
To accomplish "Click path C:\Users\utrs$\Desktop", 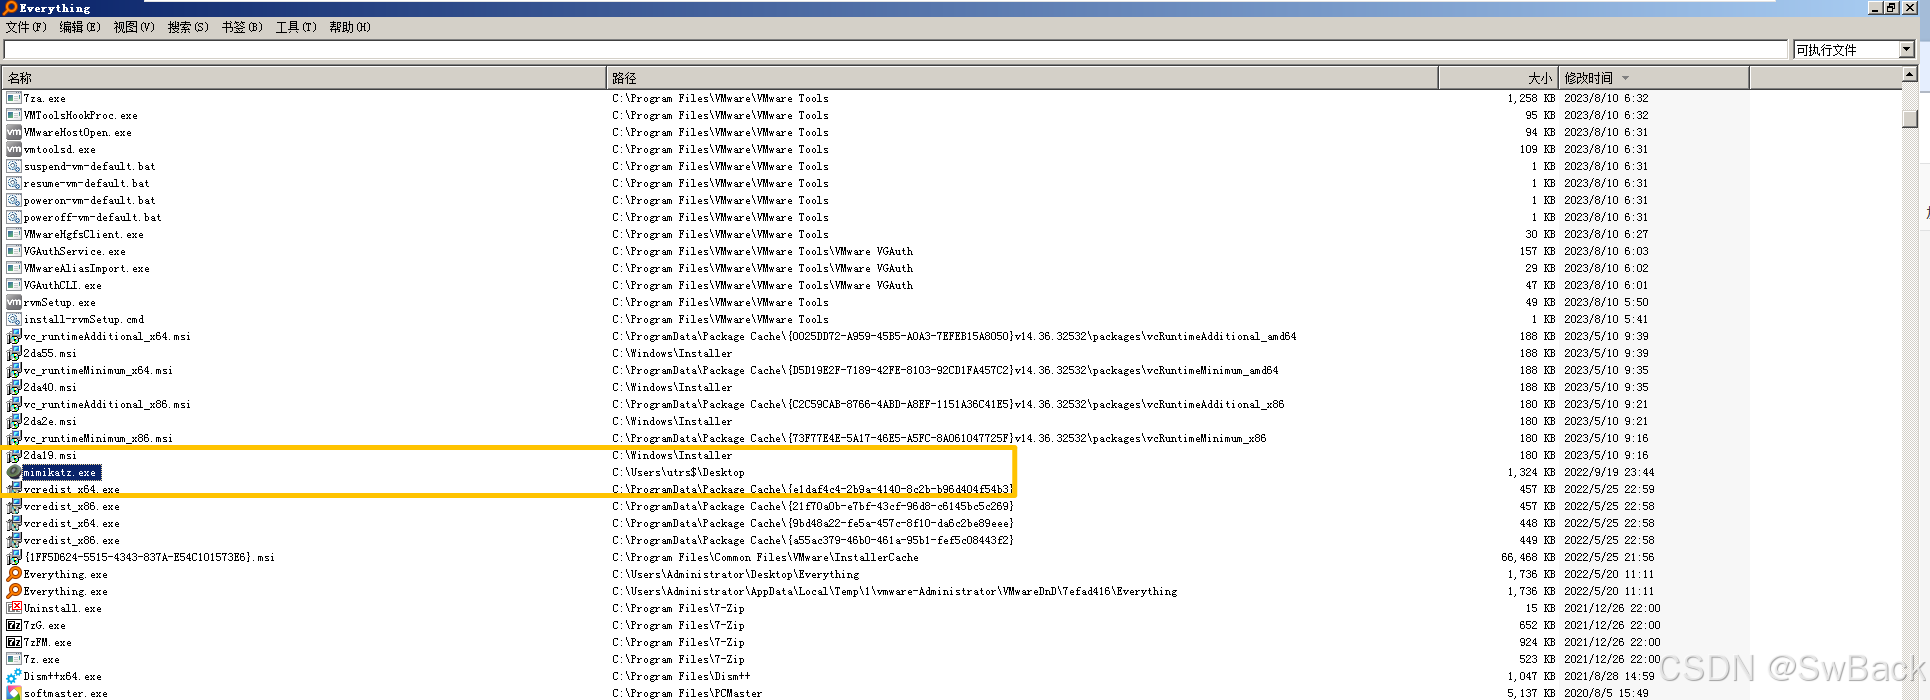I will tap(678, 472).
